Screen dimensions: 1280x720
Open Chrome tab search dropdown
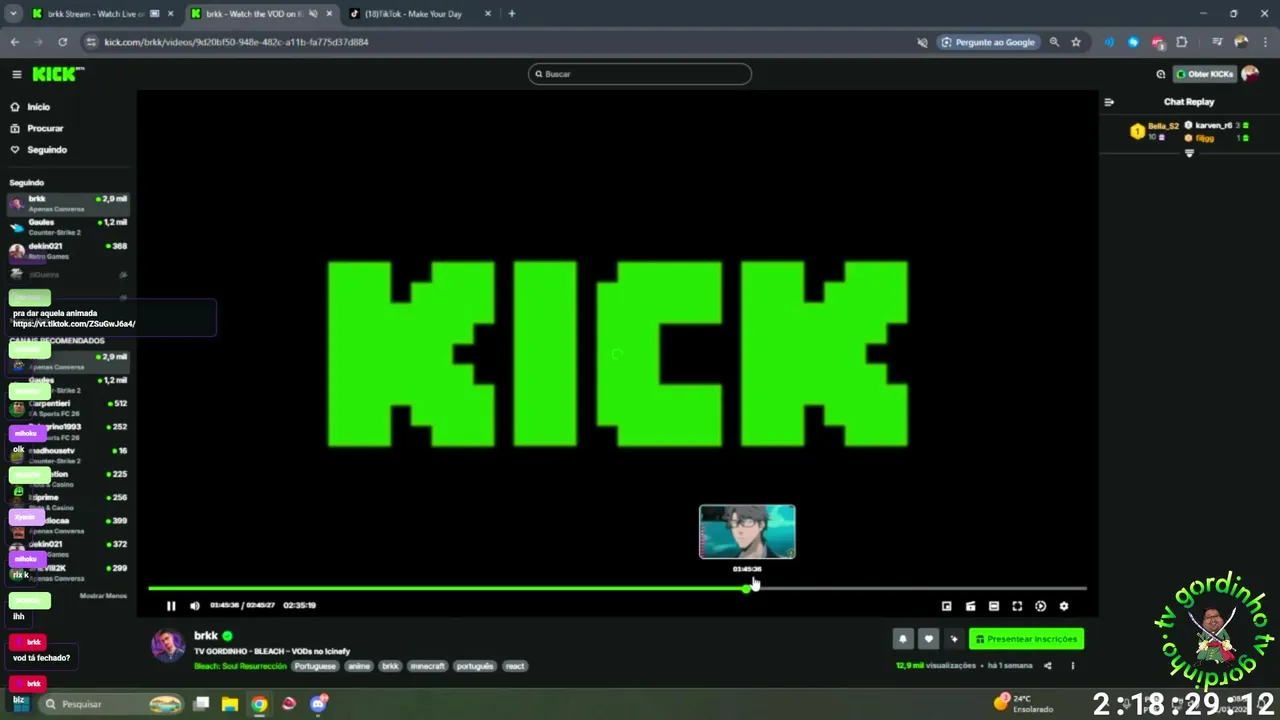[x=13, y=14]
